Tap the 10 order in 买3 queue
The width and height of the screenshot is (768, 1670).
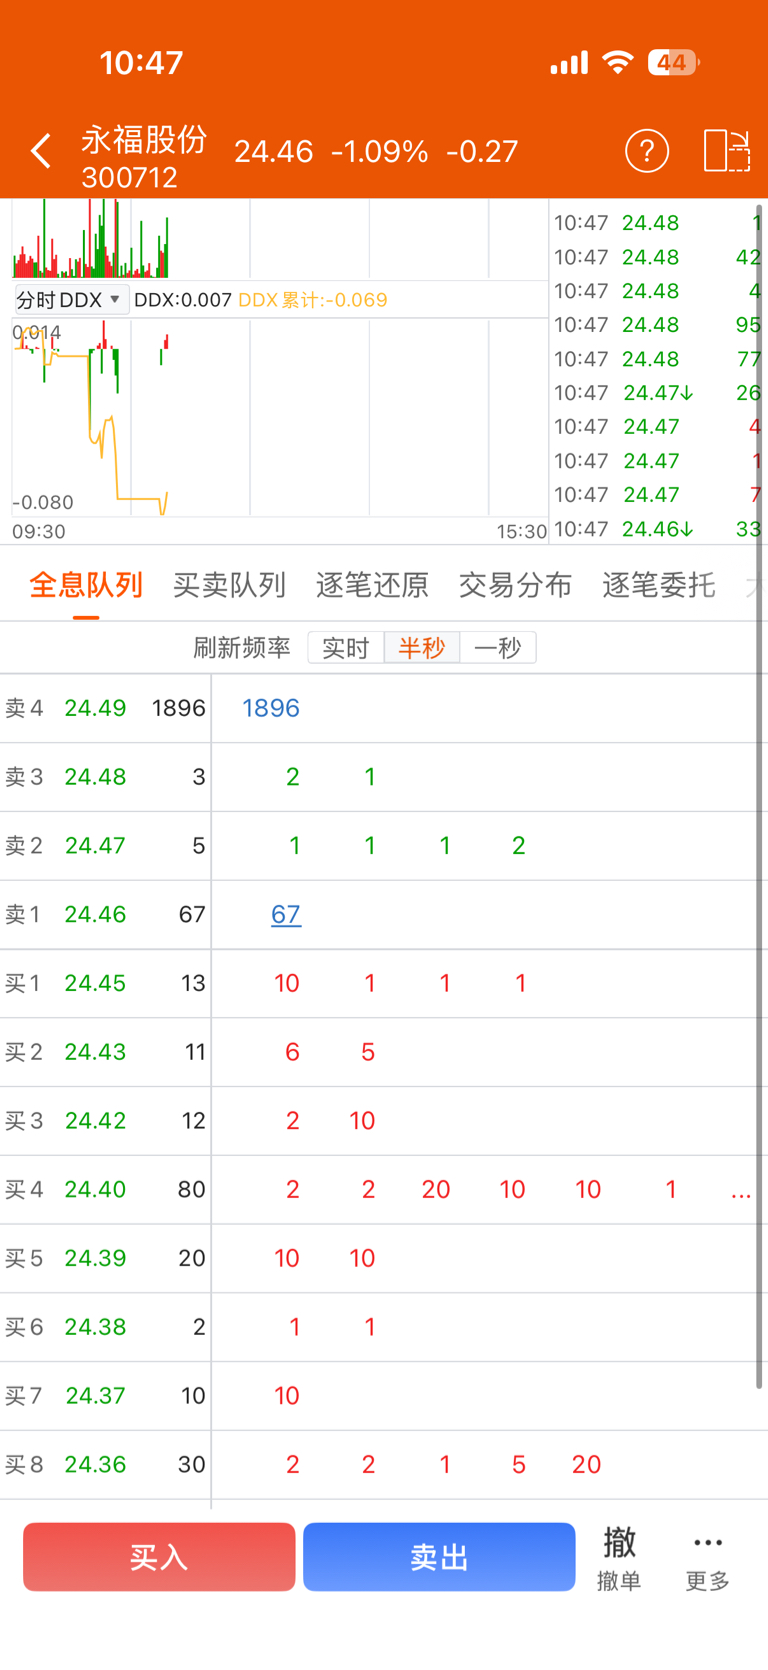362,1121
